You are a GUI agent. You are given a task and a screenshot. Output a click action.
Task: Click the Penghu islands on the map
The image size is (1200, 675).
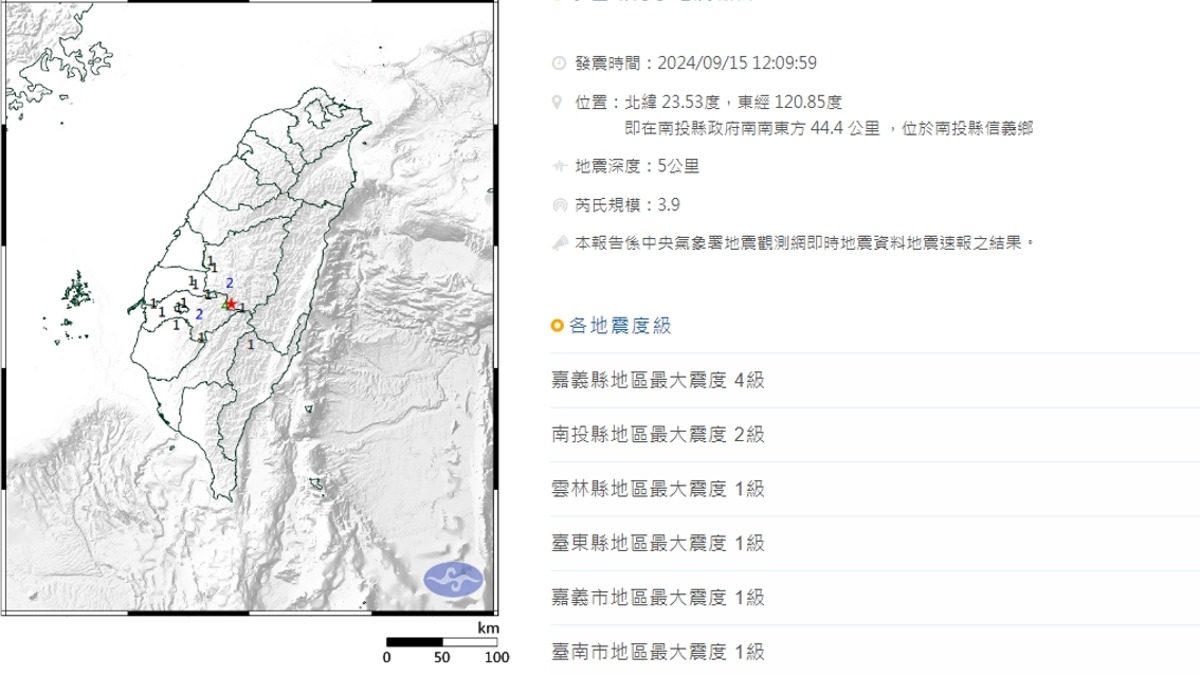coord(74,291)
